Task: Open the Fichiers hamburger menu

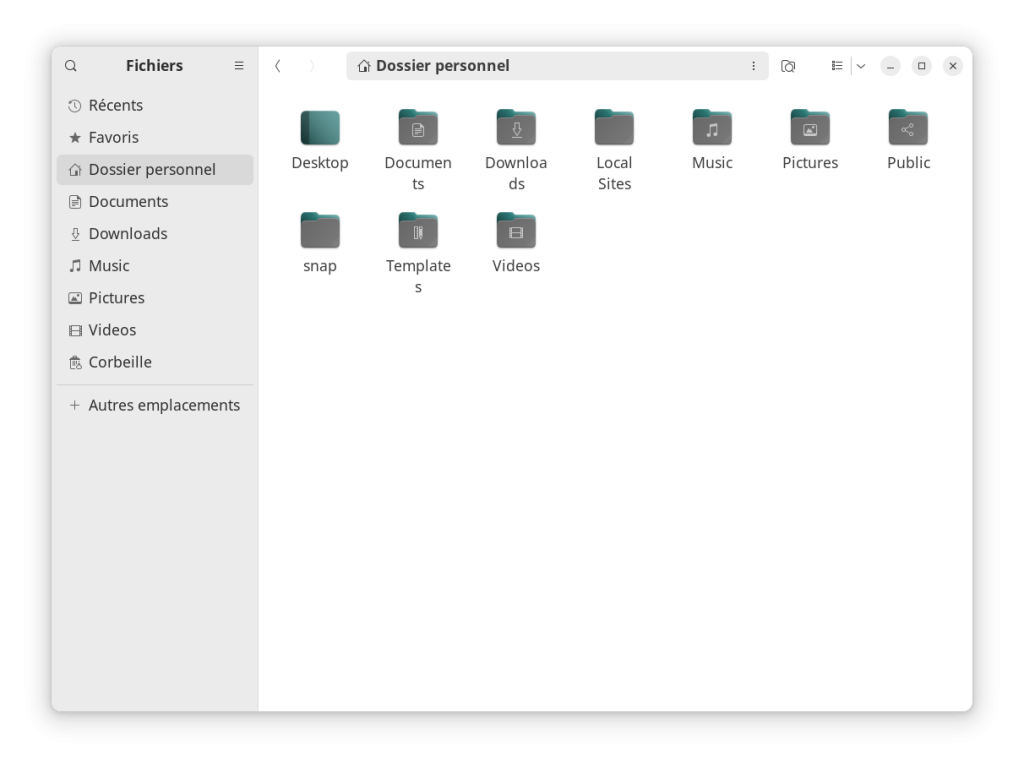Action: [x=239, y=66]
